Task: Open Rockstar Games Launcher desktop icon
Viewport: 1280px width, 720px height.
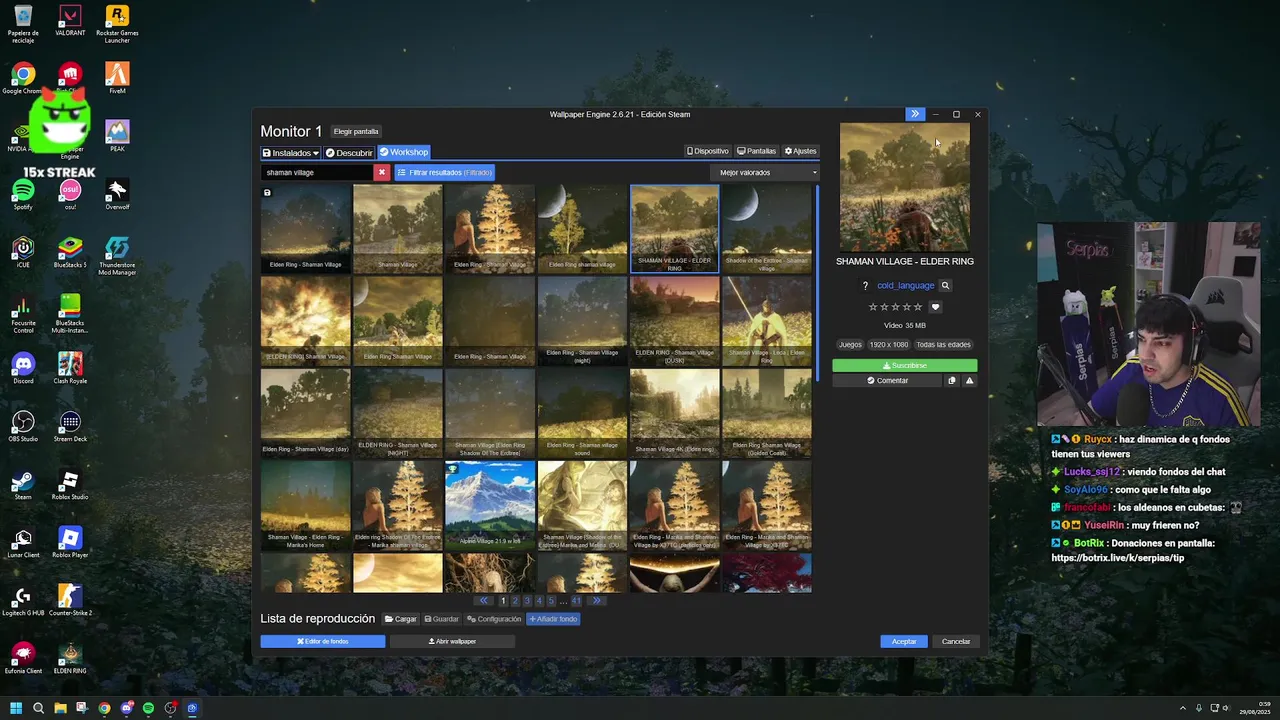Action: (117, 25)
